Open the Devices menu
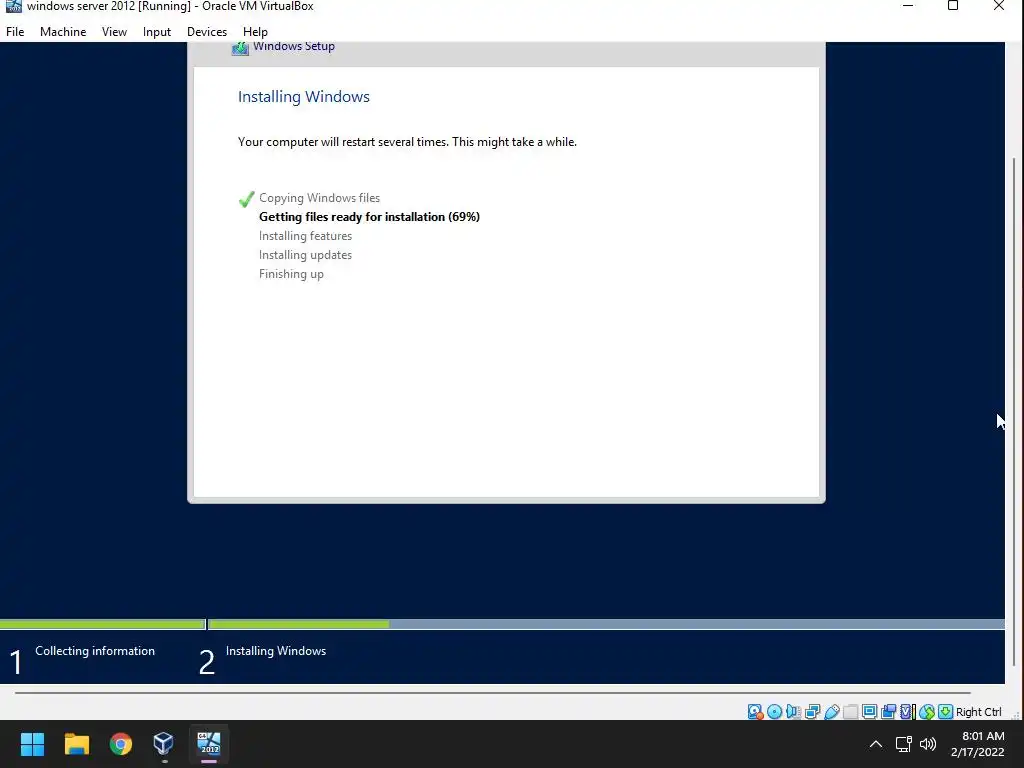 click(x=207, y=31)
